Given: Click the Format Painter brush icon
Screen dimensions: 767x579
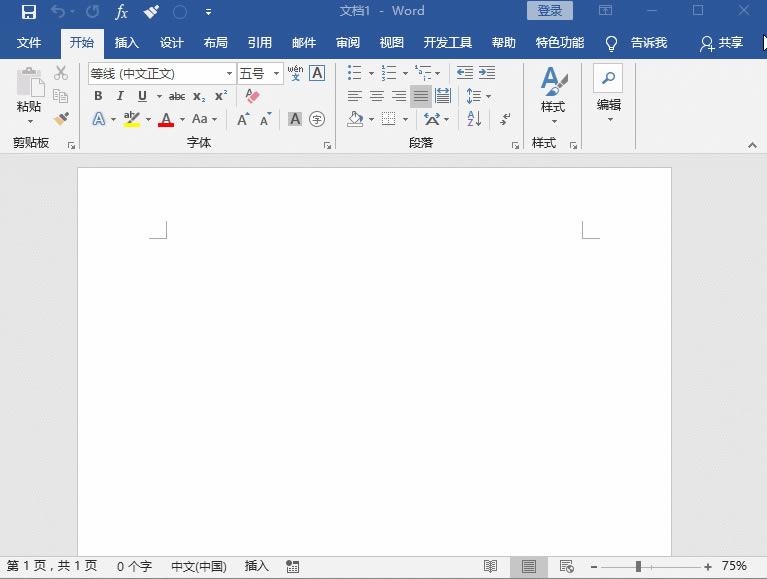Looking at the screenshot, I should 61,119.
